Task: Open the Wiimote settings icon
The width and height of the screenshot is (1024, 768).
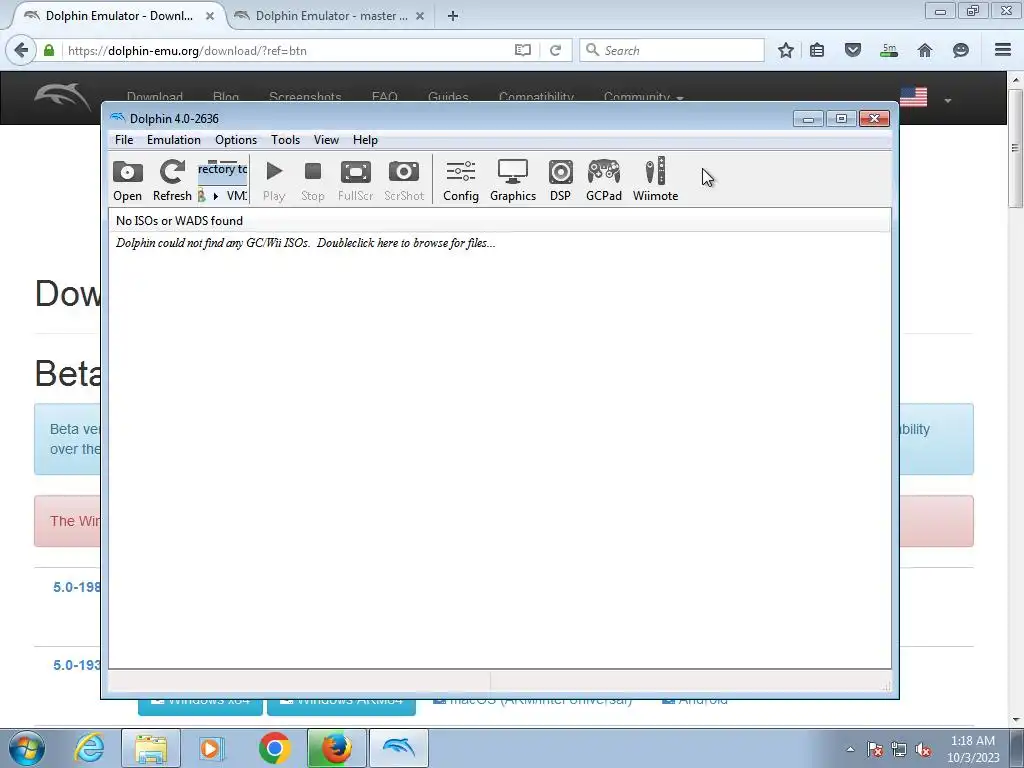Action: 656,180
